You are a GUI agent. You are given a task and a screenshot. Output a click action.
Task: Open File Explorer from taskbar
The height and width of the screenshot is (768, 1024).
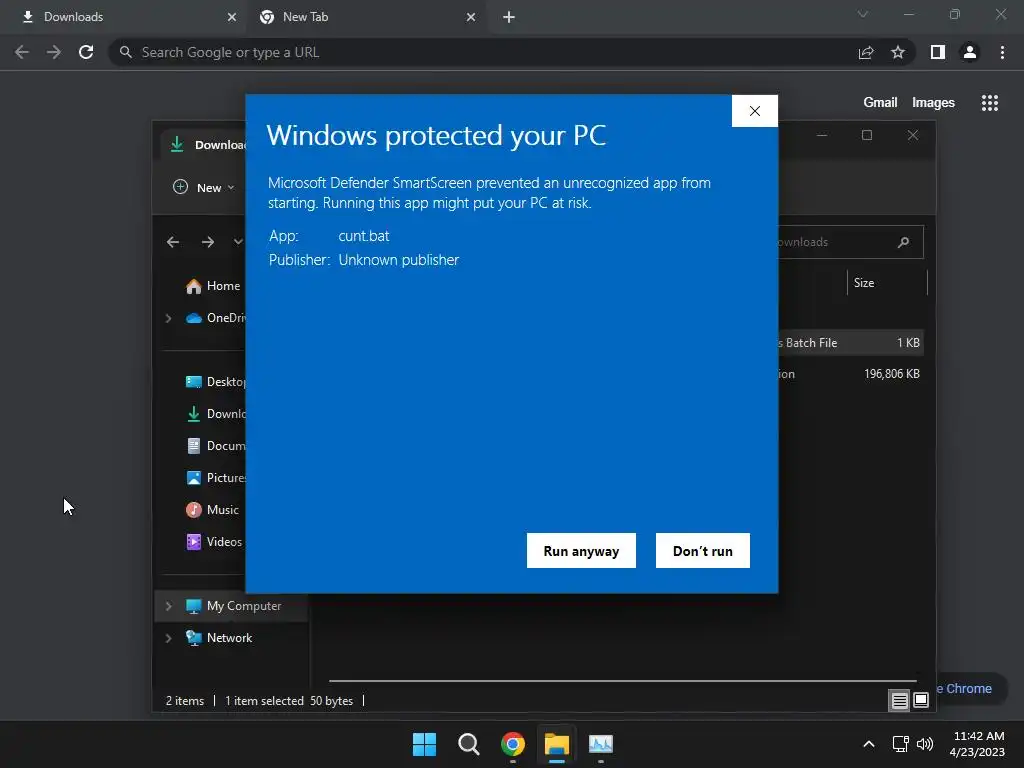pyautogui.click(x=557, y=744)
